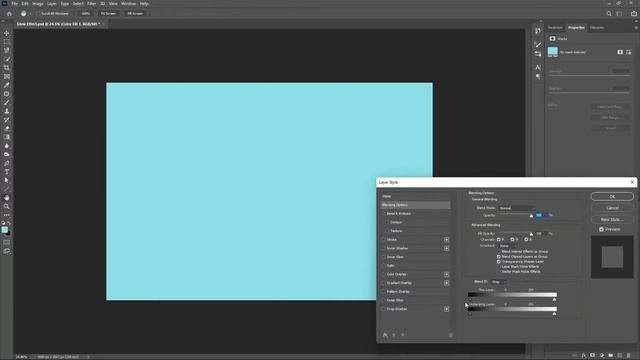Select Blending Options in styles list

415,205
